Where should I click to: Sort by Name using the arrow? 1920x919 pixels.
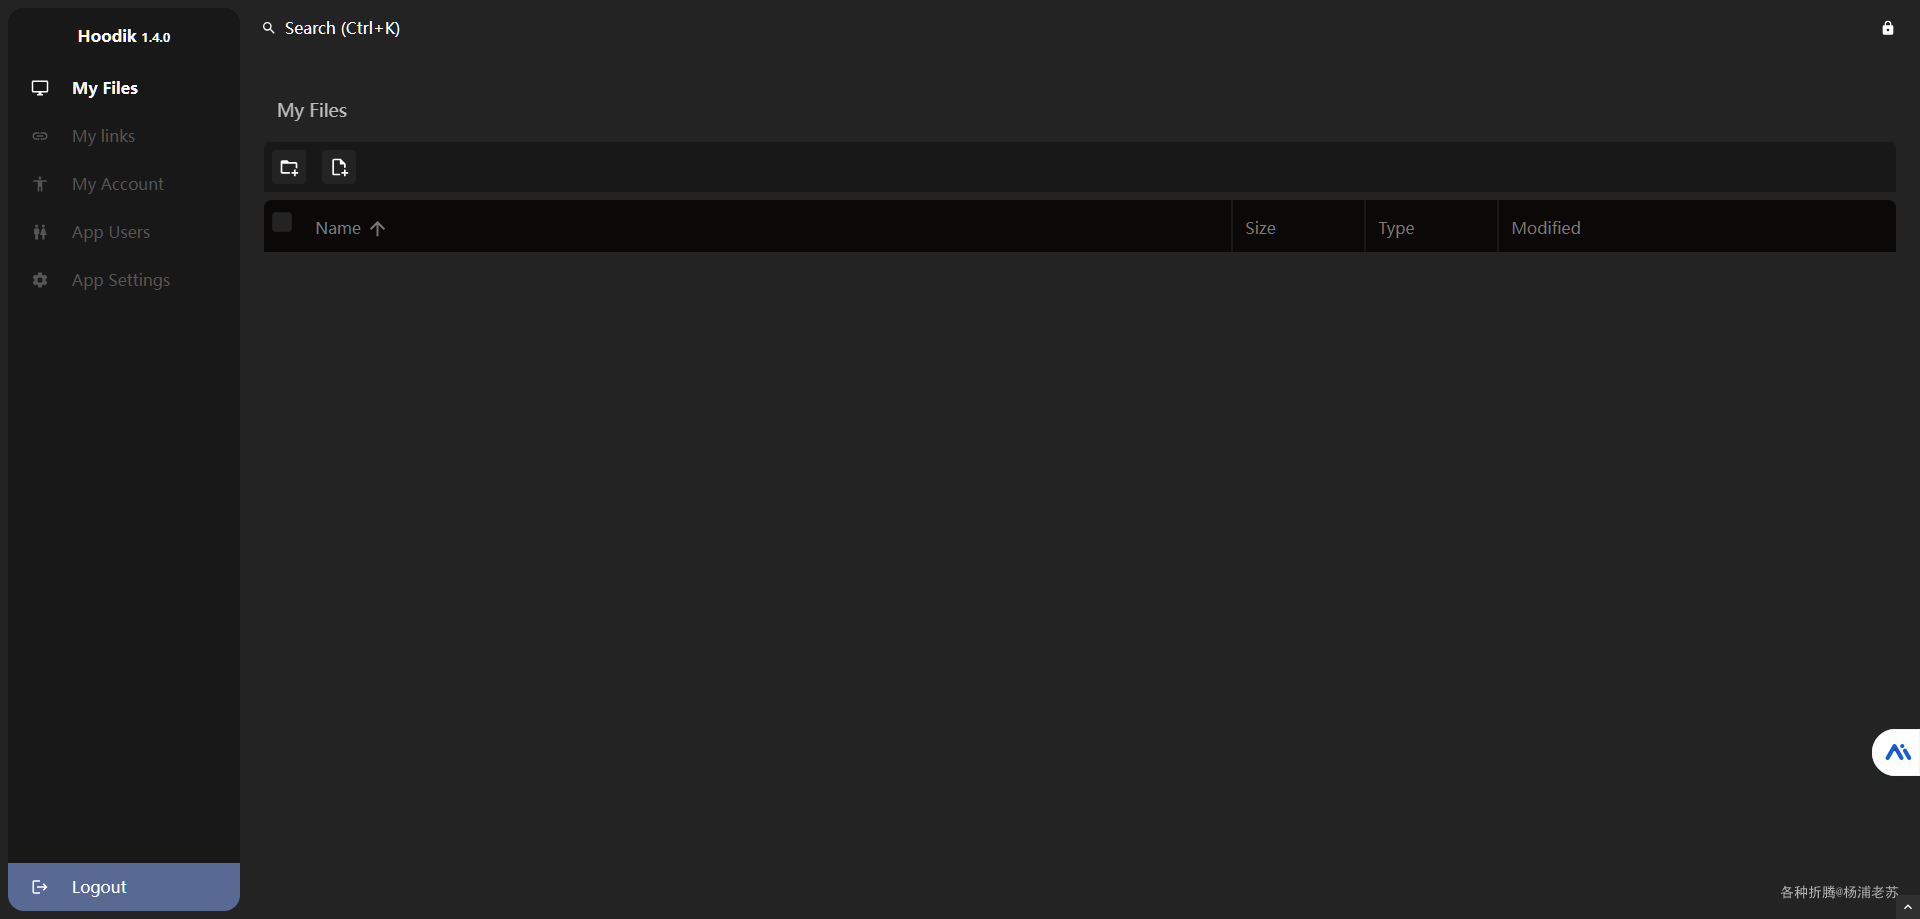pos(377,228)
